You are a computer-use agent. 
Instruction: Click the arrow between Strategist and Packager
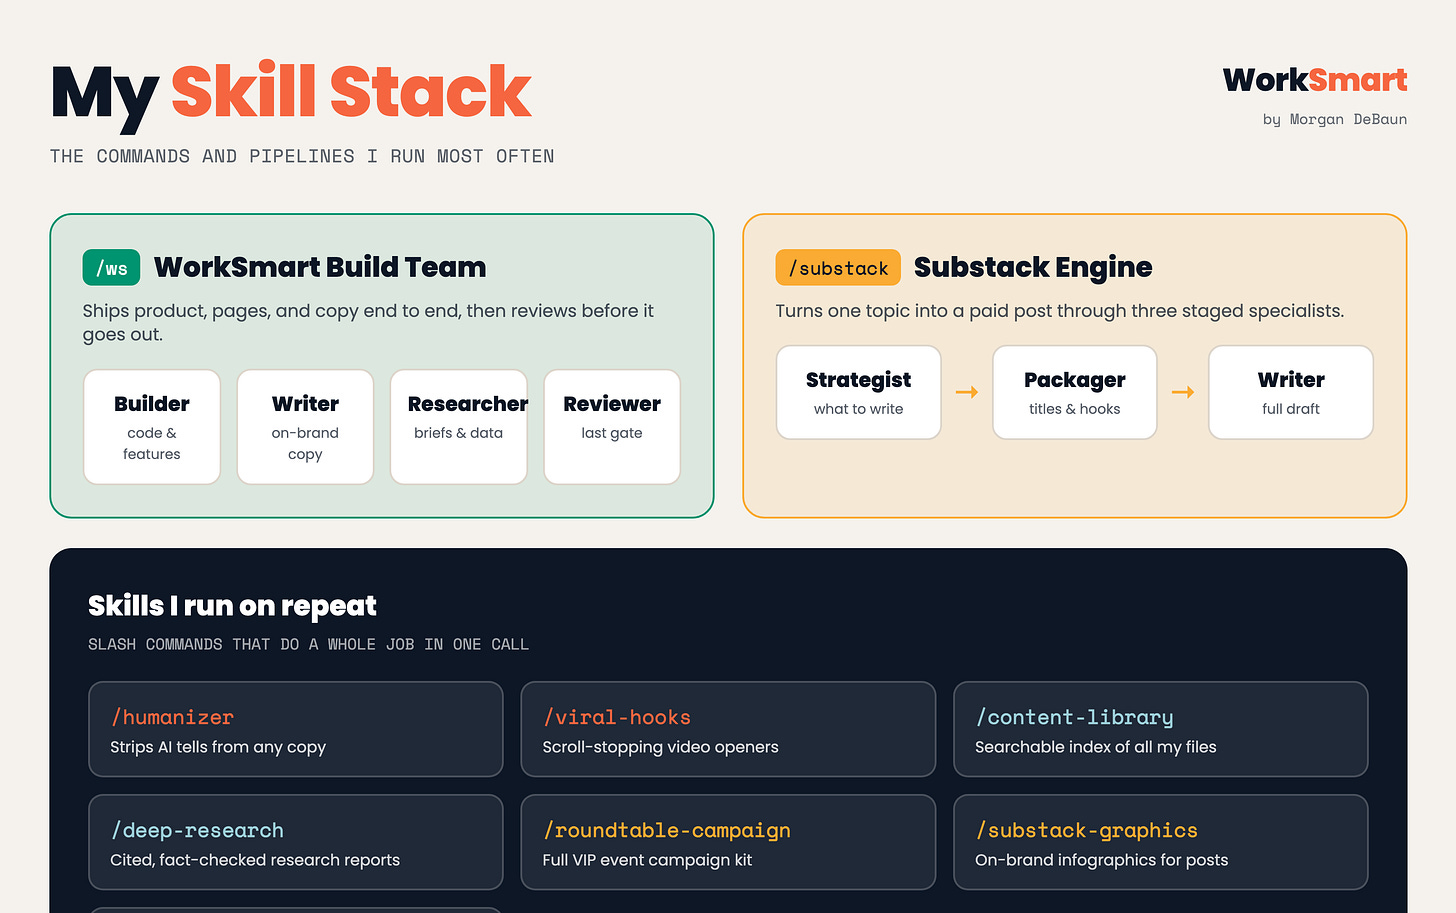pos(967,392)
